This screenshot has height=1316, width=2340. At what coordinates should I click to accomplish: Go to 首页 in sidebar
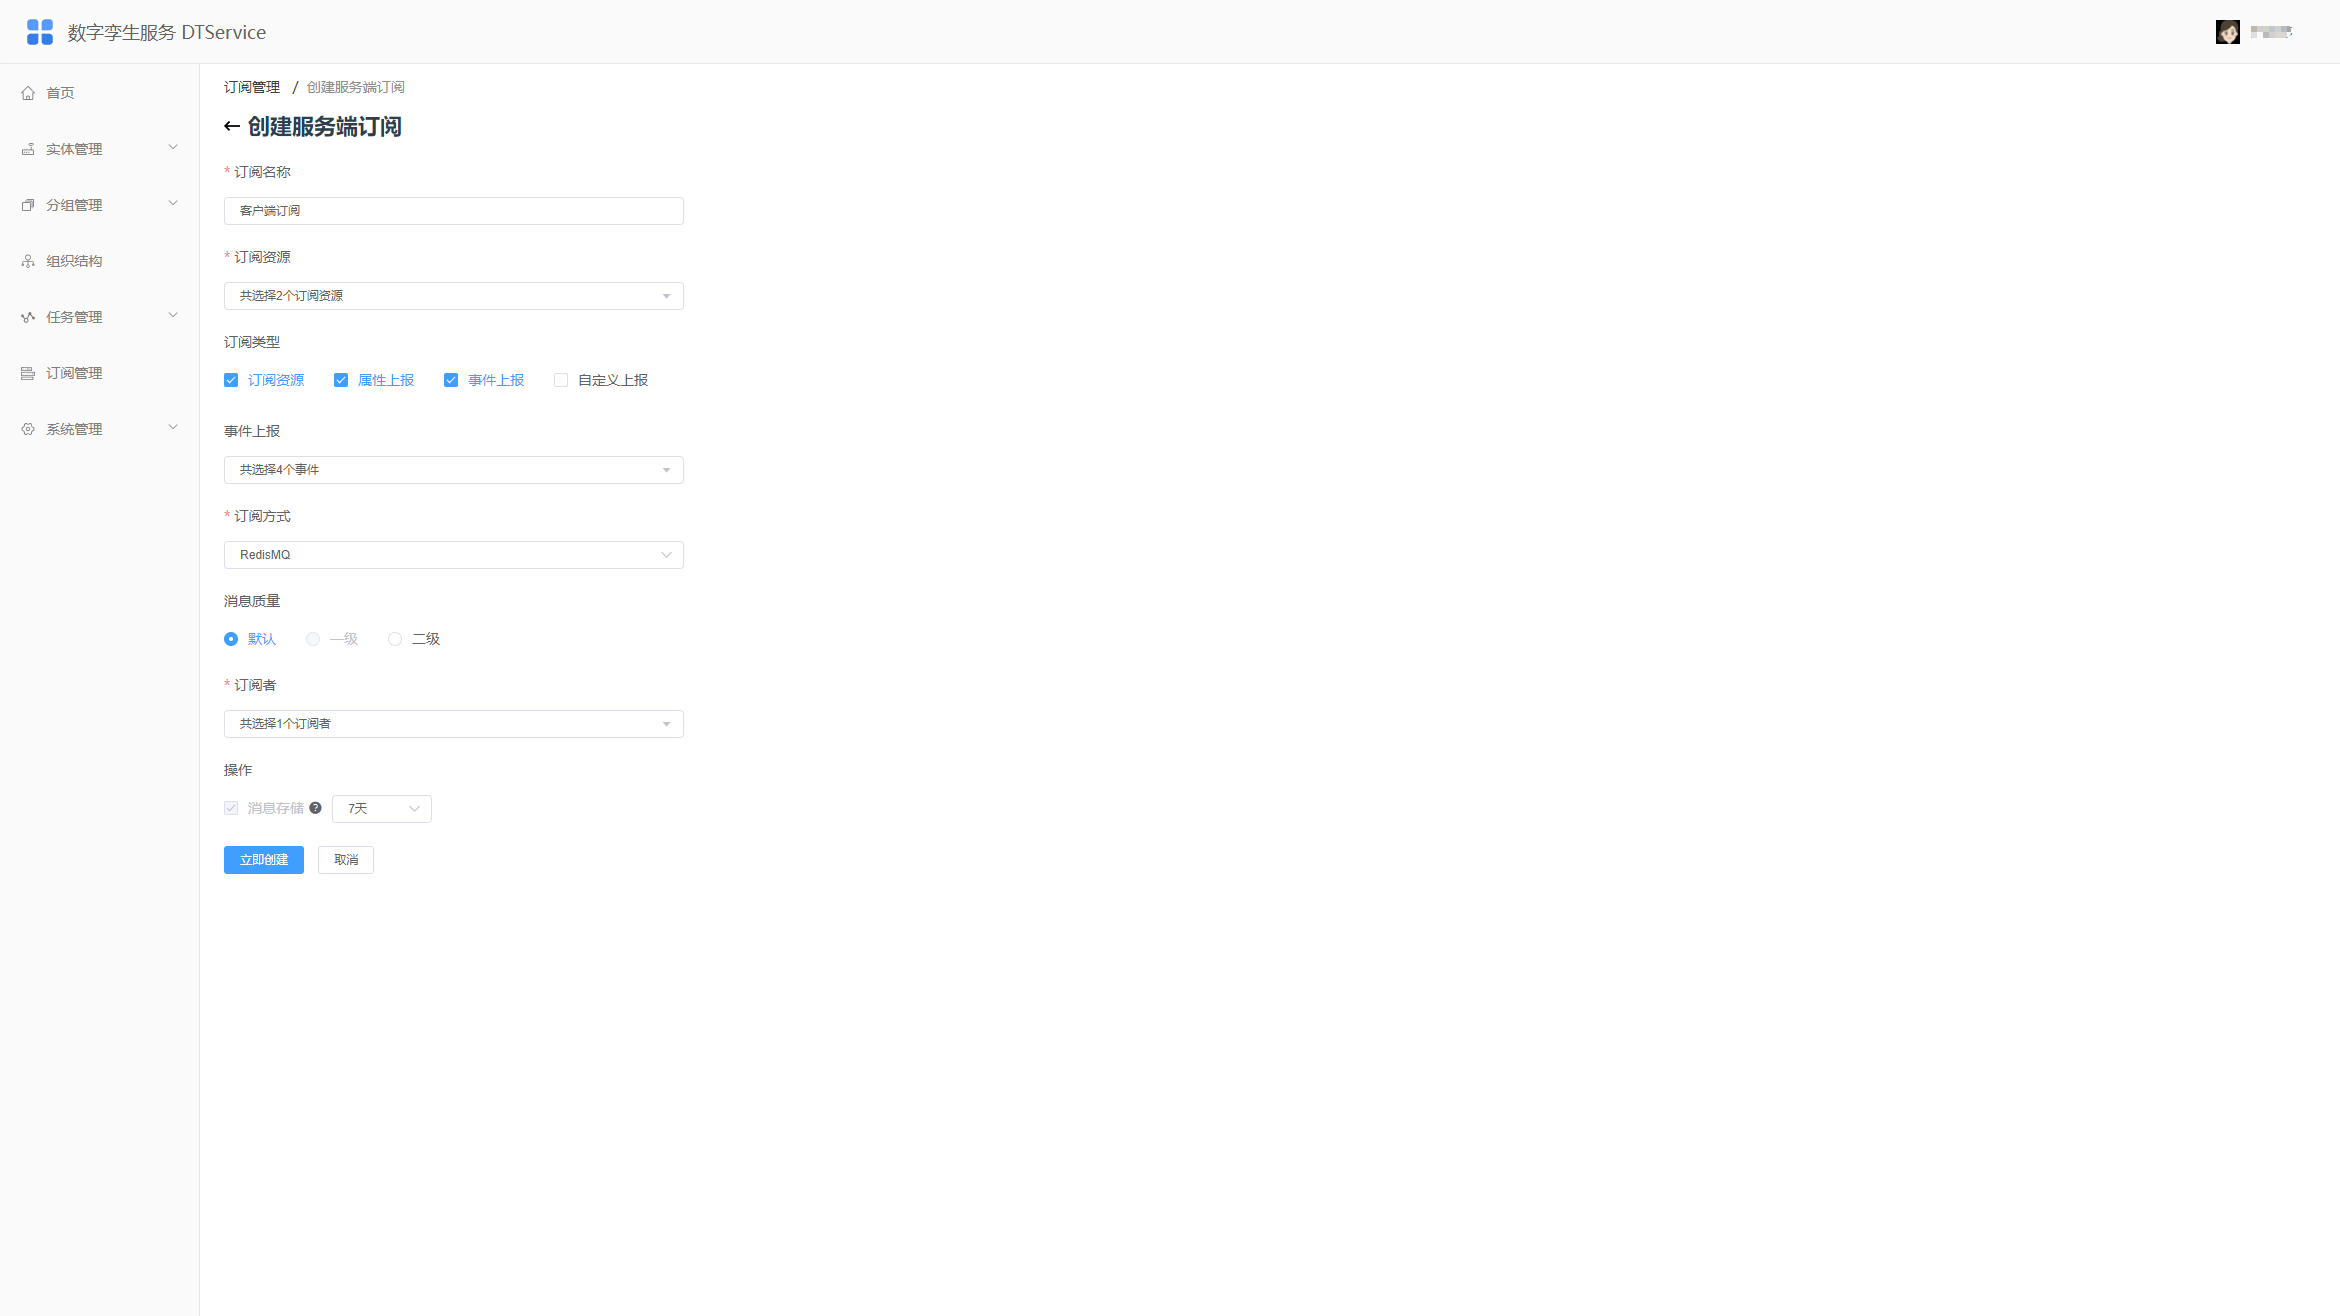pyautogui.click(x=100, y=93)
